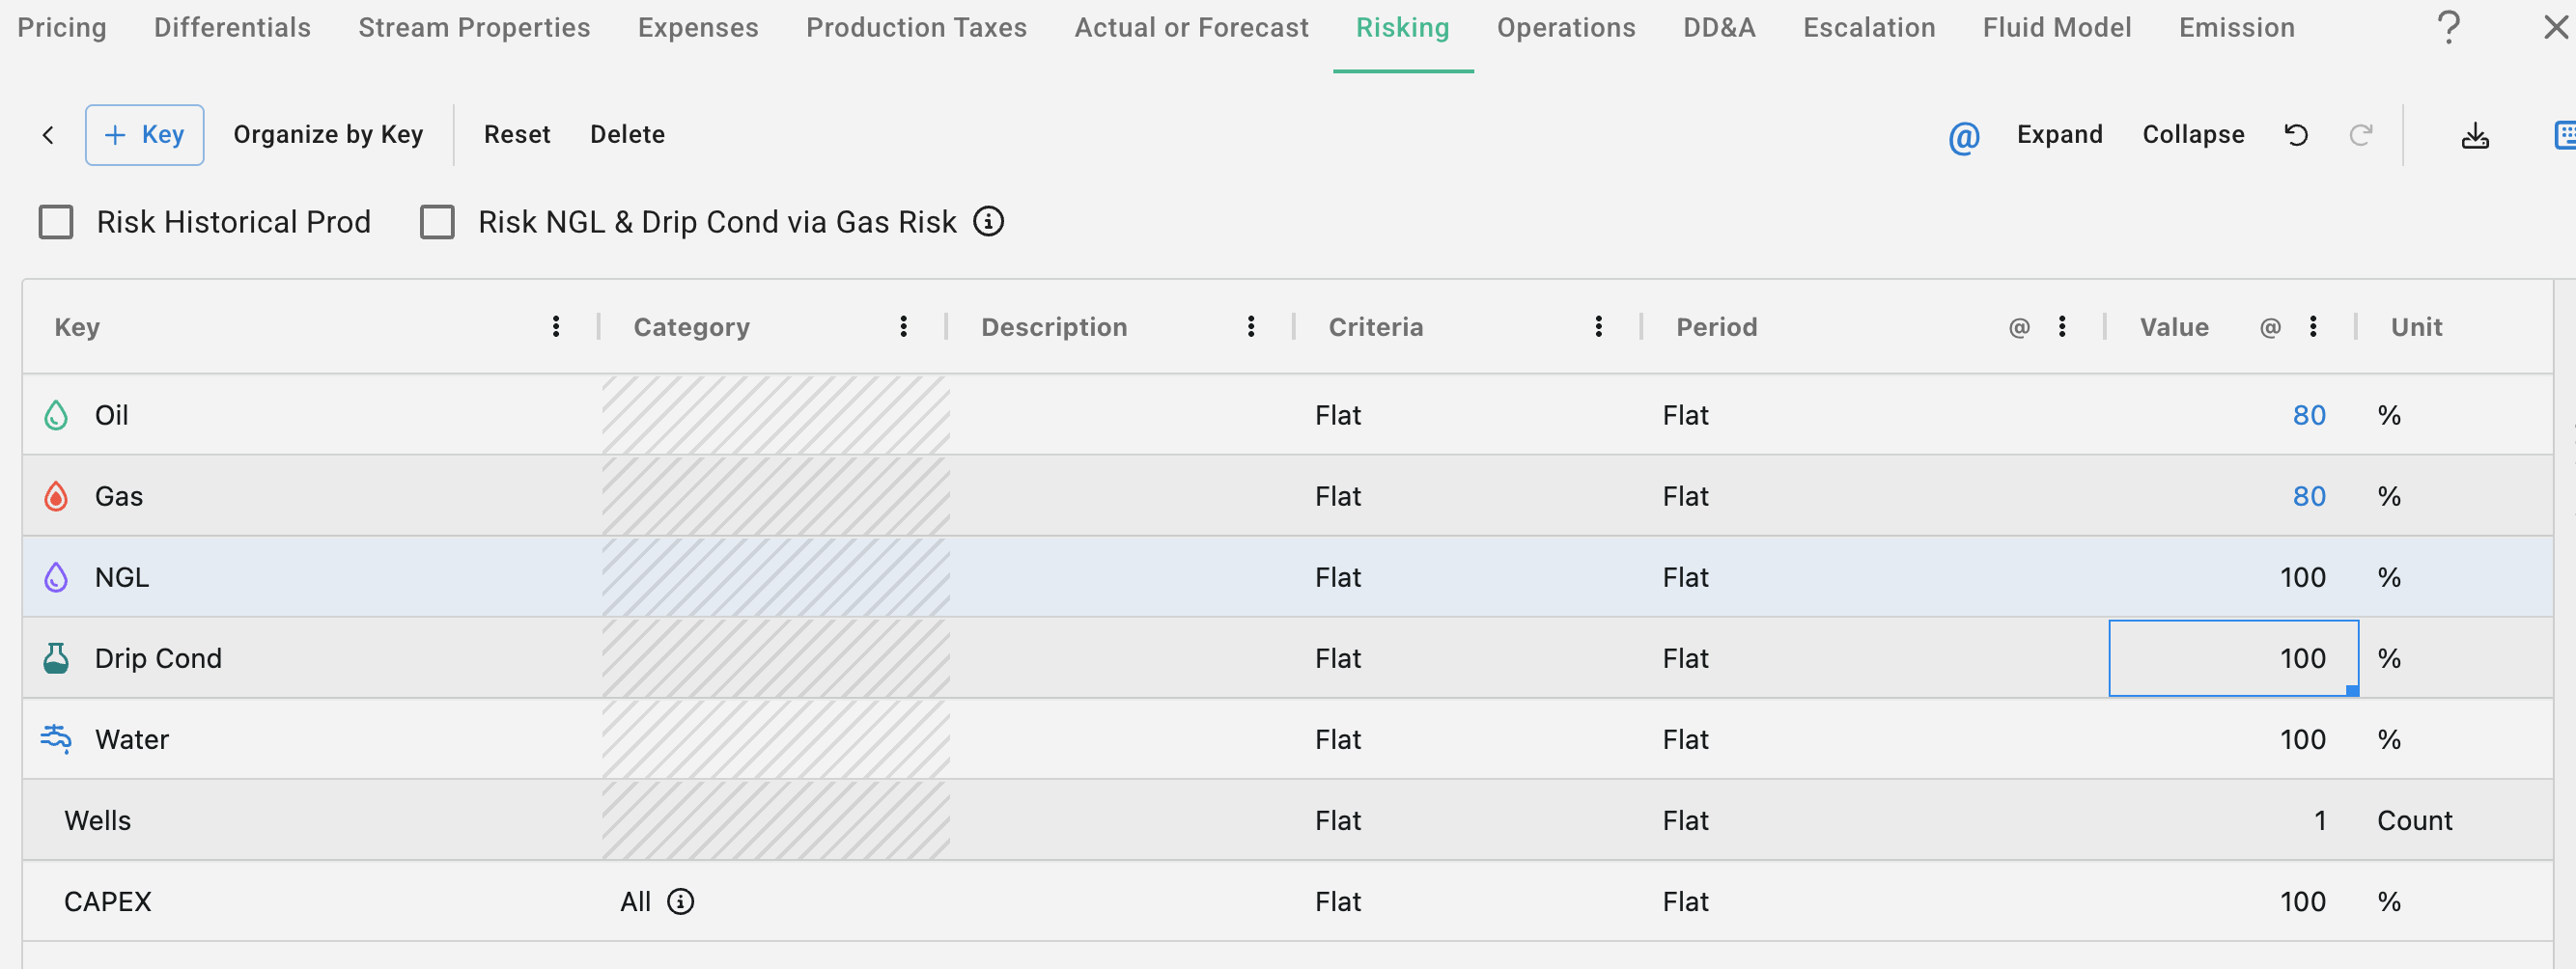
Task: Click the back chevron arrow icon
Action: 48,135
